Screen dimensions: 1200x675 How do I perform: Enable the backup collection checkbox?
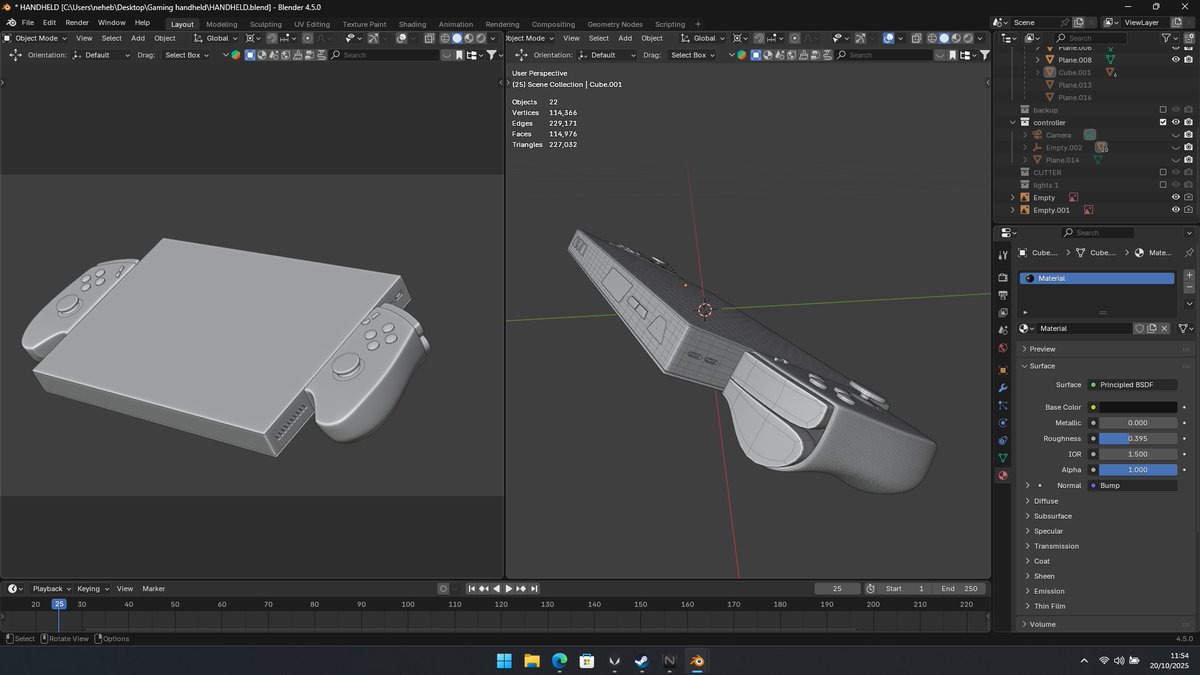pyautogui.click(x=1163, y=110)
